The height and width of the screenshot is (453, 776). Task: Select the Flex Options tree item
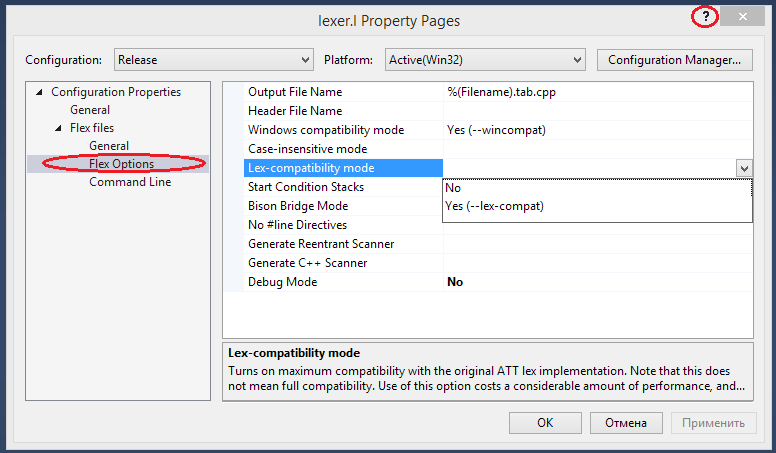(121, 164)
